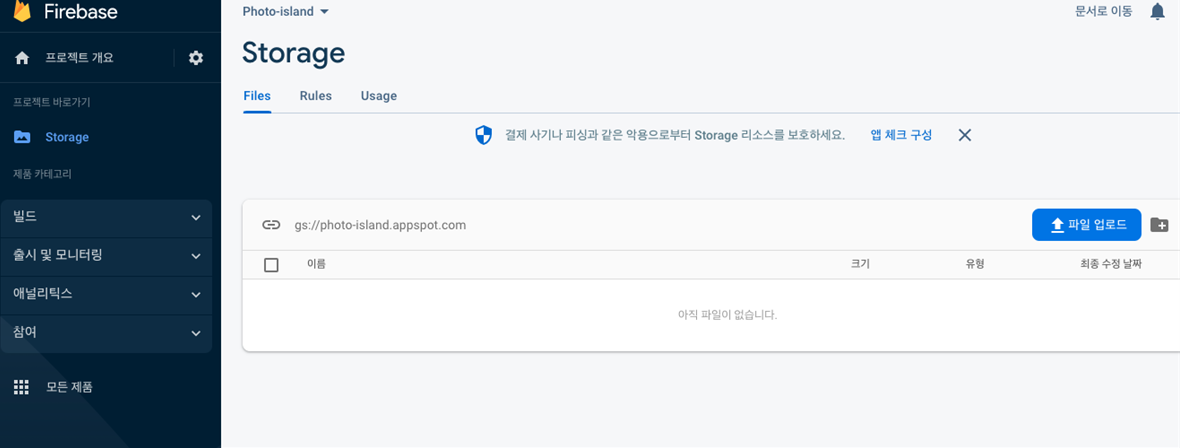Sort by 유형 column header
The image size is (1186, 448).
(x=975, y=264)
